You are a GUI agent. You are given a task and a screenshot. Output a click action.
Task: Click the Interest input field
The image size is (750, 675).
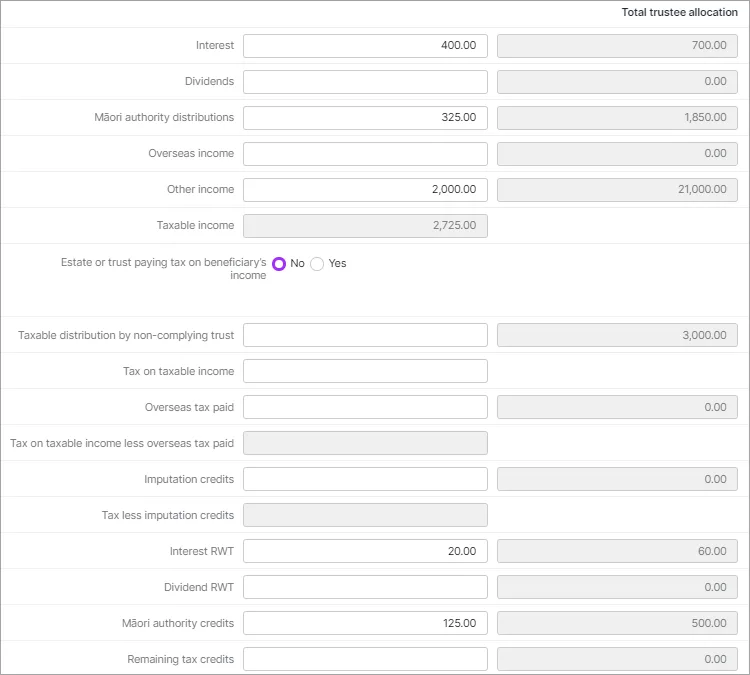click(365, 46)
